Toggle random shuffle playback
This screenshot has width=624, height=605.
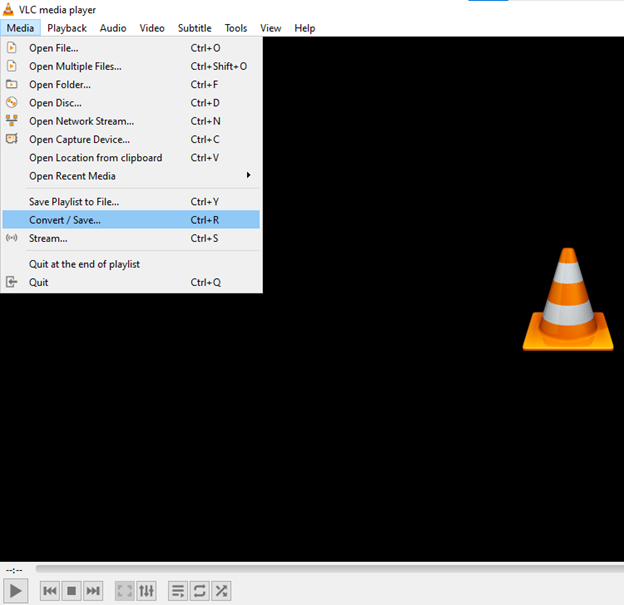pos(221,591)
